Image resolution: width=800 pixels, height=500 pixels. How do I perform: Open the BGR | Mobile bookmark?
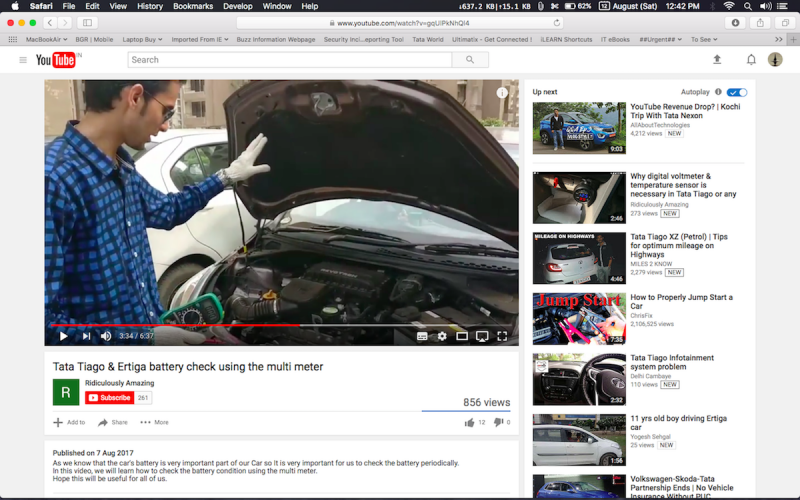click(94, 39)
